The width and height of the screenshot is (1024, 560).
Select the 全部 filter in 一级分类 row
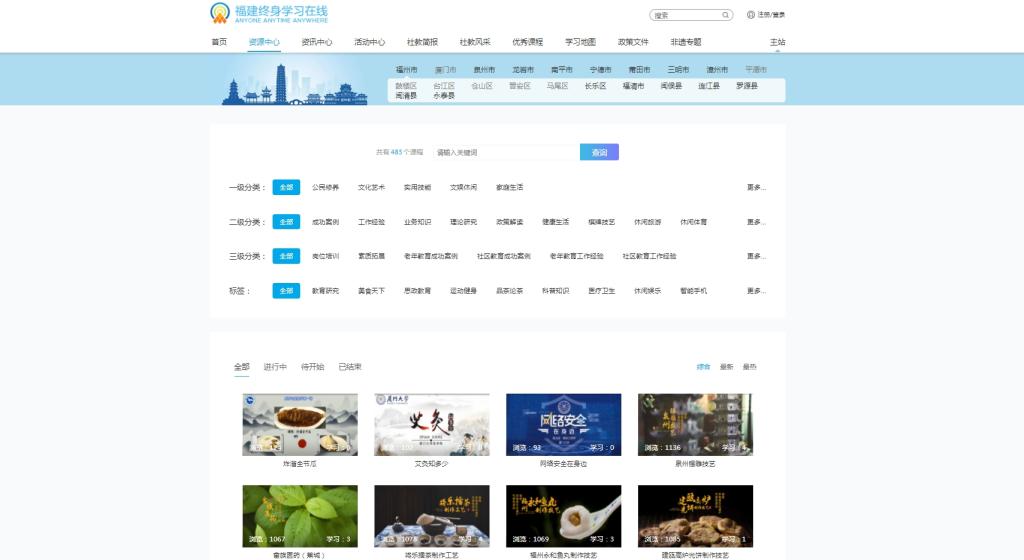coord(286,187)
